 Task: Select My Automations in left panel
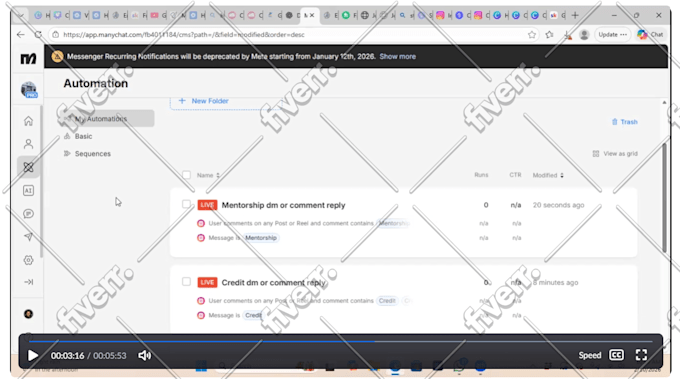106,118
